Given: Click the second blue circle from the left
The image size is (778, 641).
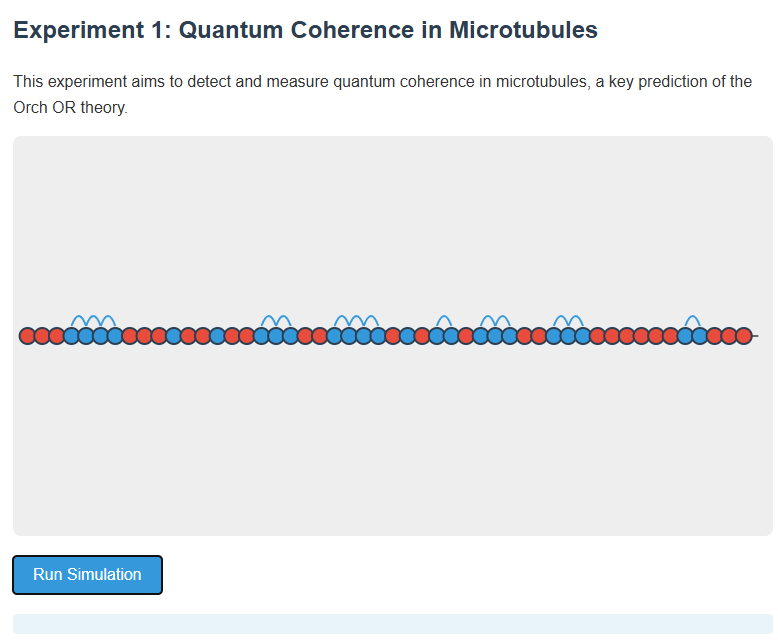Looking at the screenshot, I should point(86,336).
